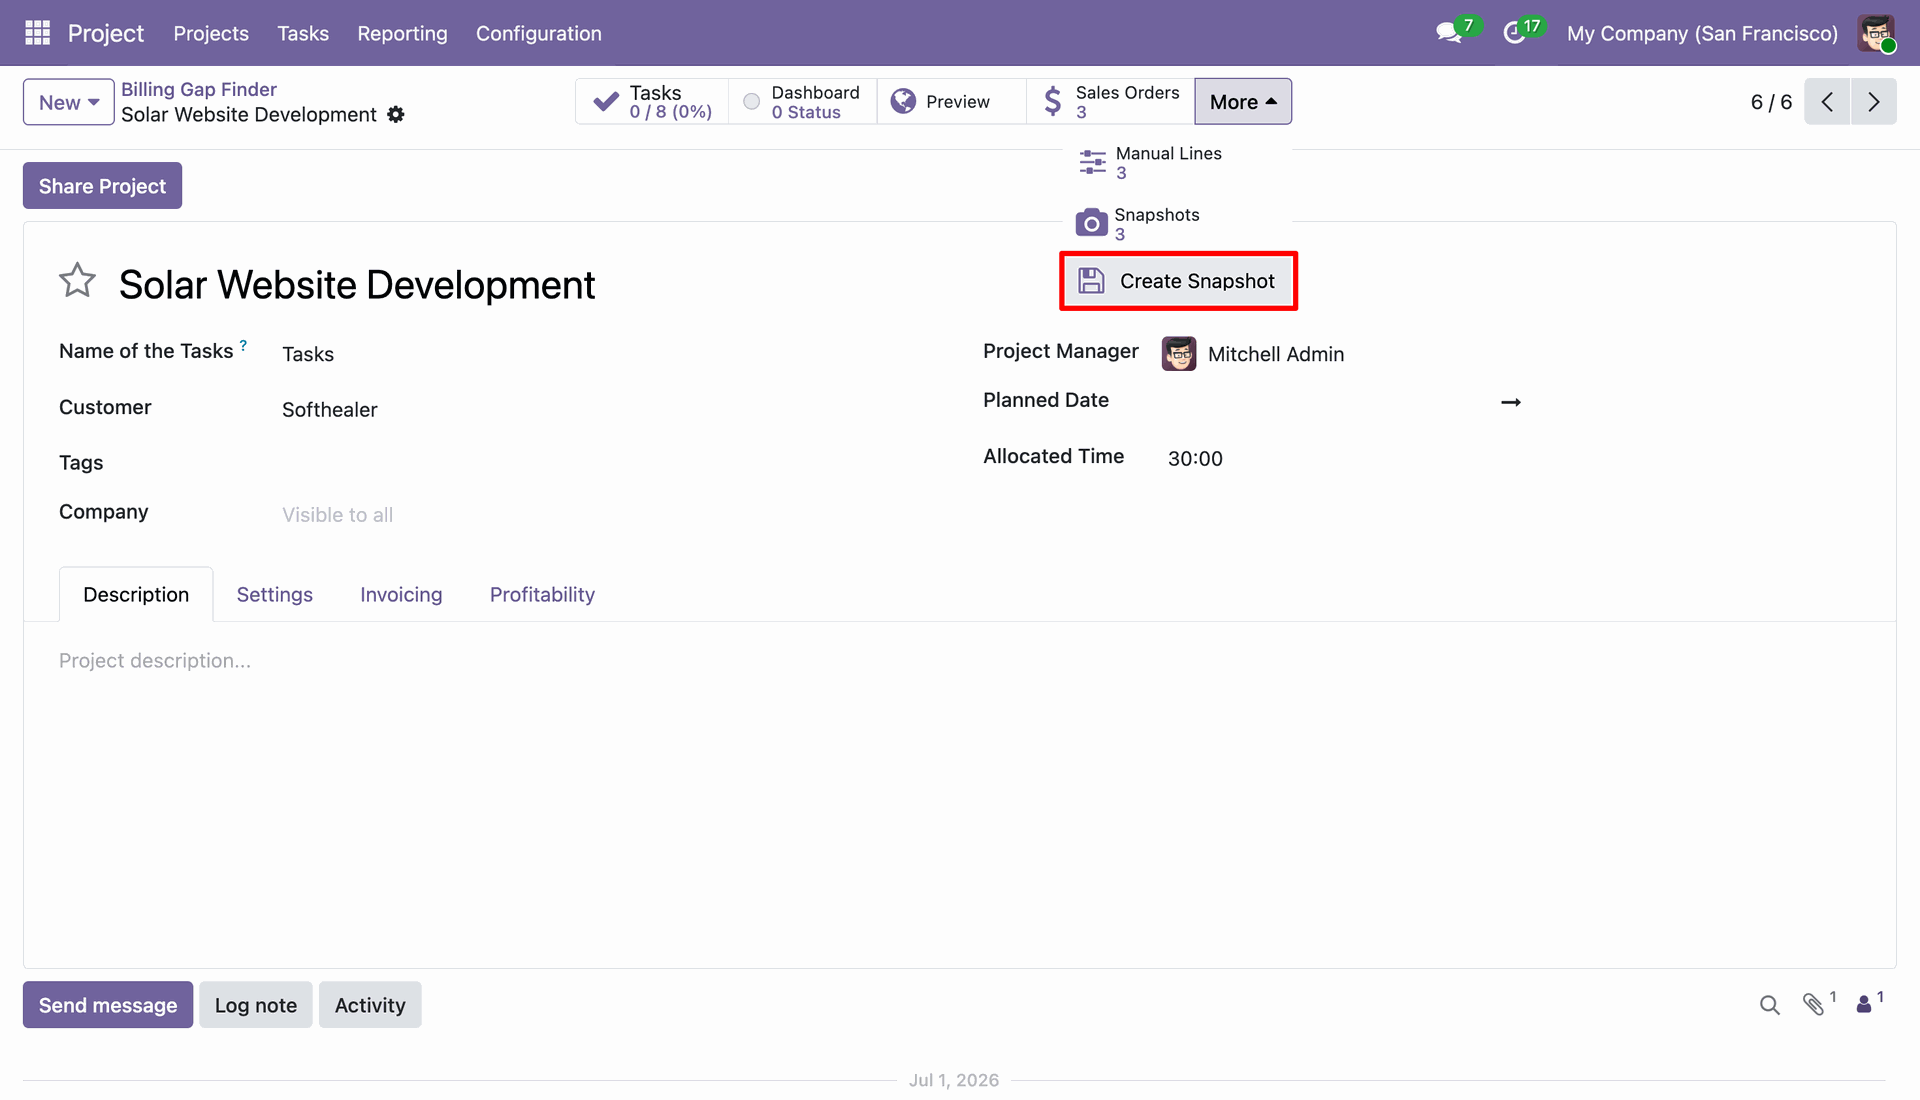1920x1100 pixels.
Task: Open Snapshots list from More menu
Action: pyautogui.click(x=1177, y=224)
